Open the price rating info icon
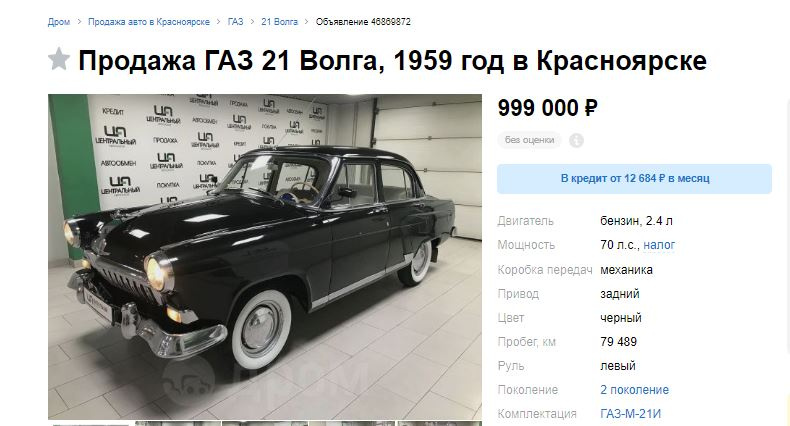This screenshot has width=790, height=426. [x=576, y=140]
